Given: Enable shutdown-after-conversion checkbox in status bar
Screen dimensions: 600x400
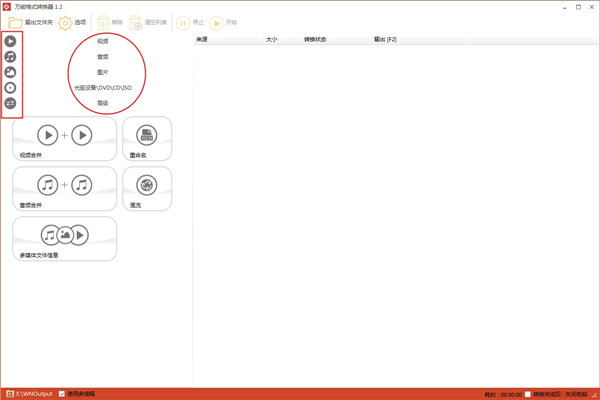Looking at the screenshot, I should click(528, 394).
